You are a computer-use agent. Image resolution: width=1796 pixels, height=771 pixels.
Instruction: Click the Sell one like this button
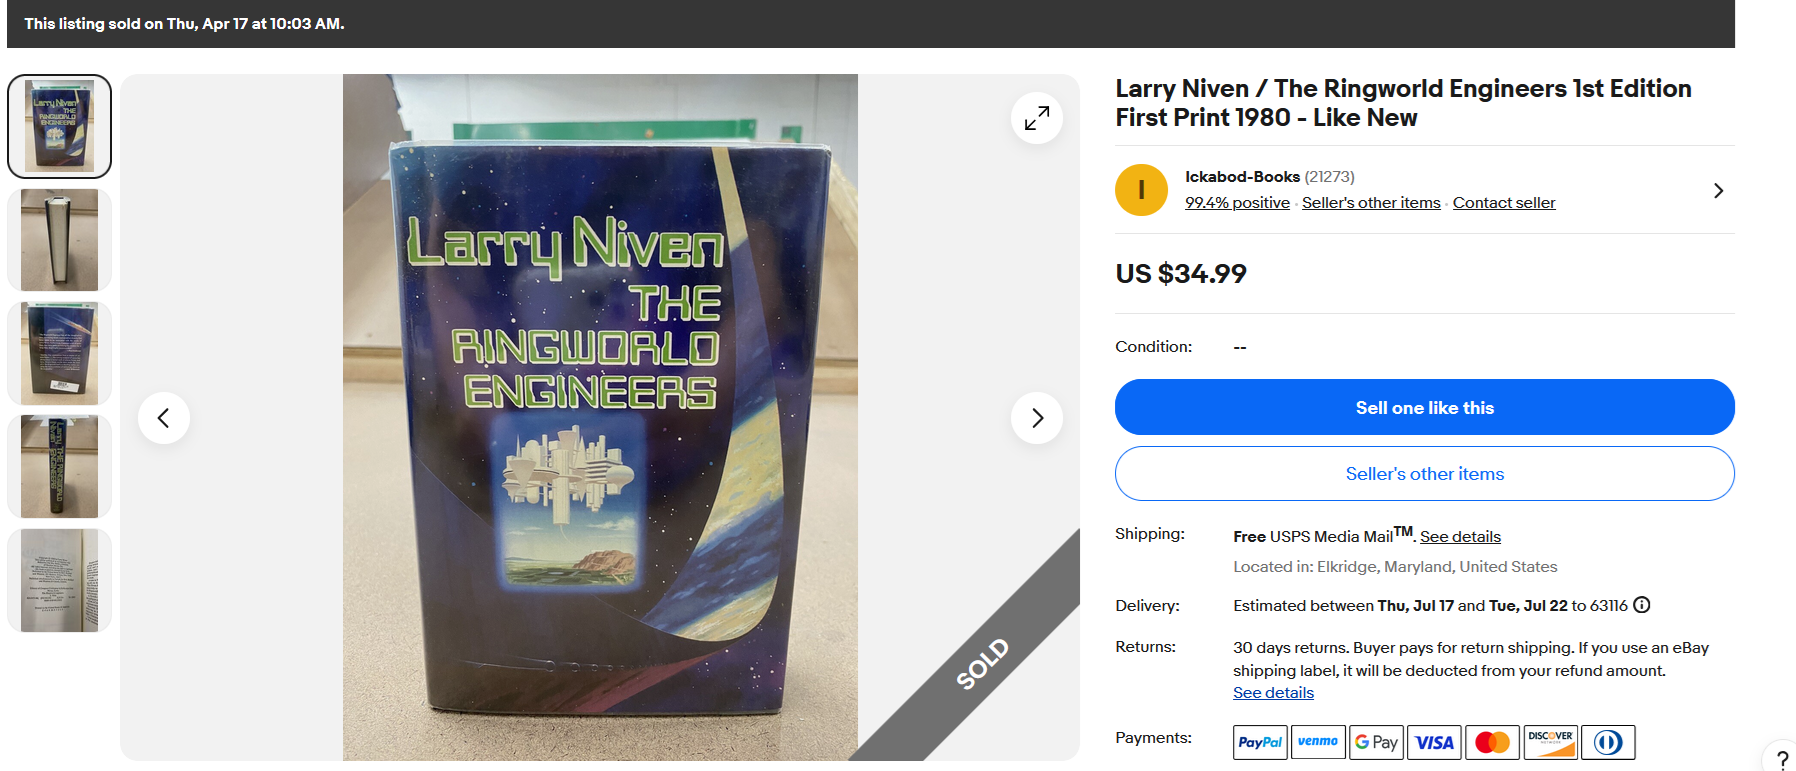click(x=1424, y=407)
